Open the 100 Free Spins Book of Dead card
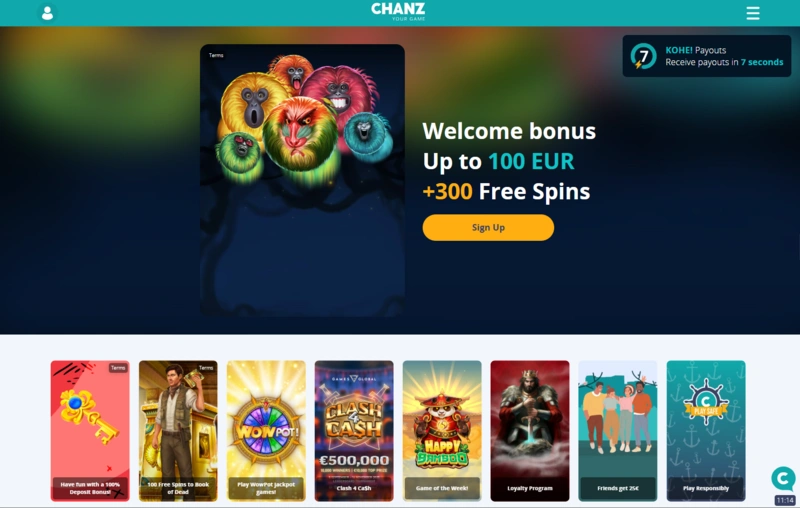The width and height of the screenshot is (800, 508). click(178, 431)
